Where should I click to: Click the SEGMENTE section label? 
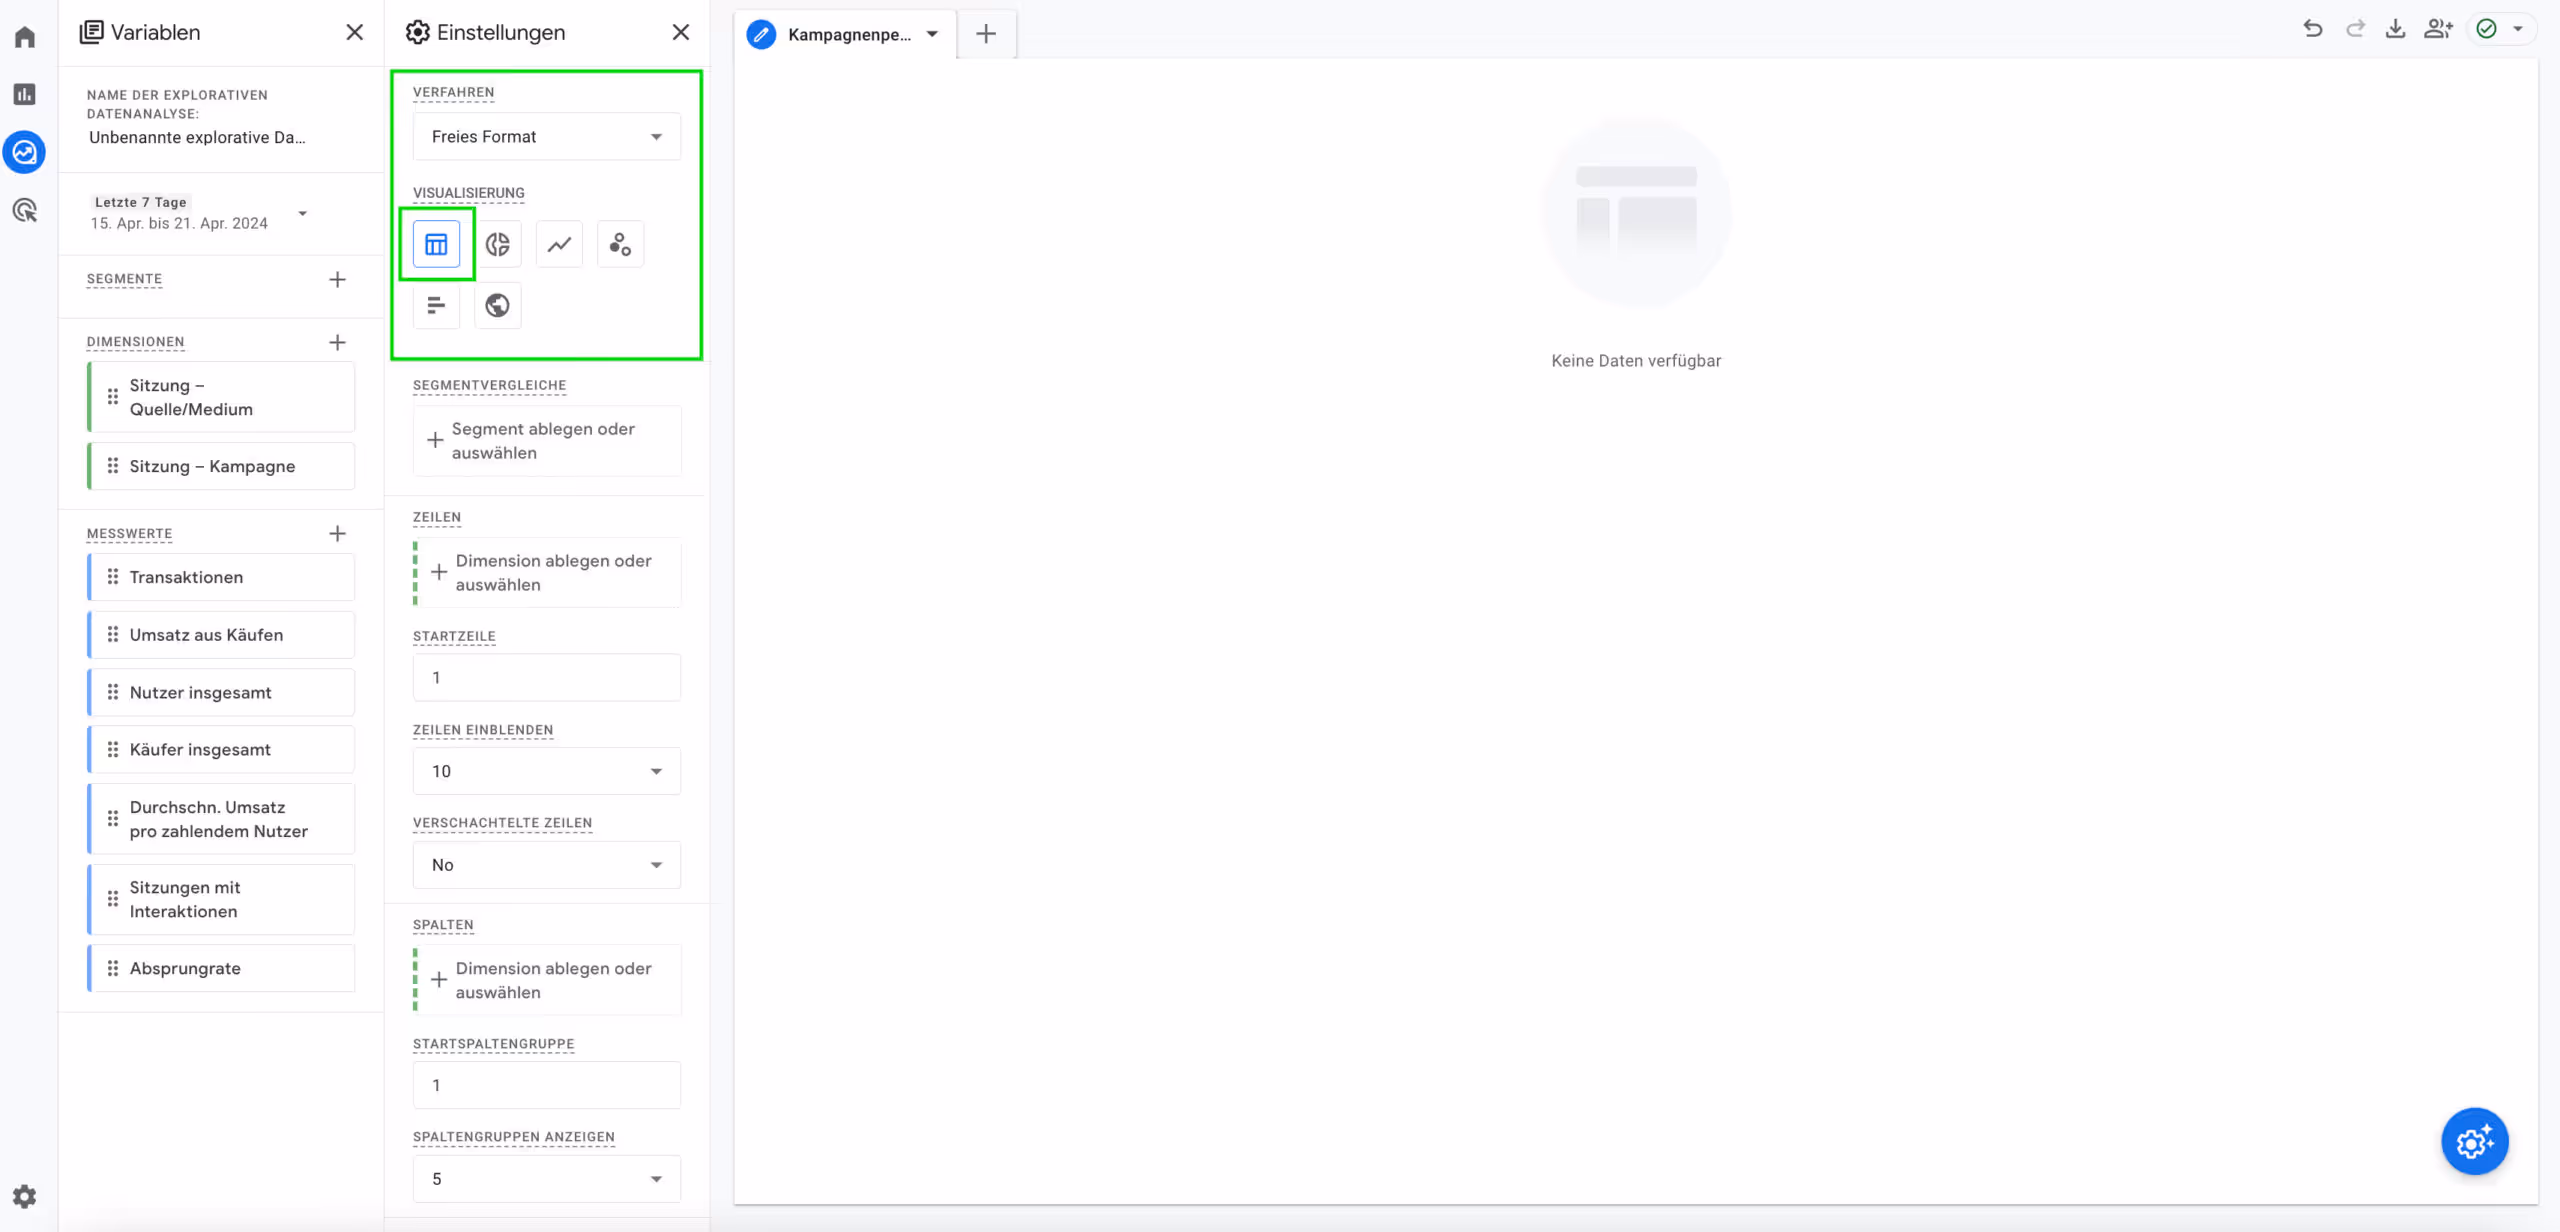click(124, 279)
